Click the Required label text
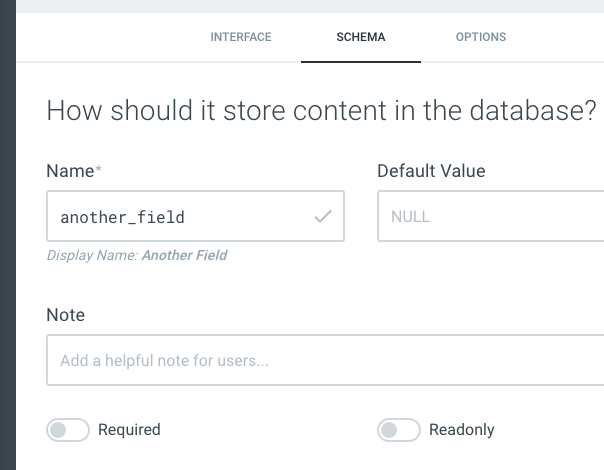The height and width of the screenshot is (470, 604). 129,430
